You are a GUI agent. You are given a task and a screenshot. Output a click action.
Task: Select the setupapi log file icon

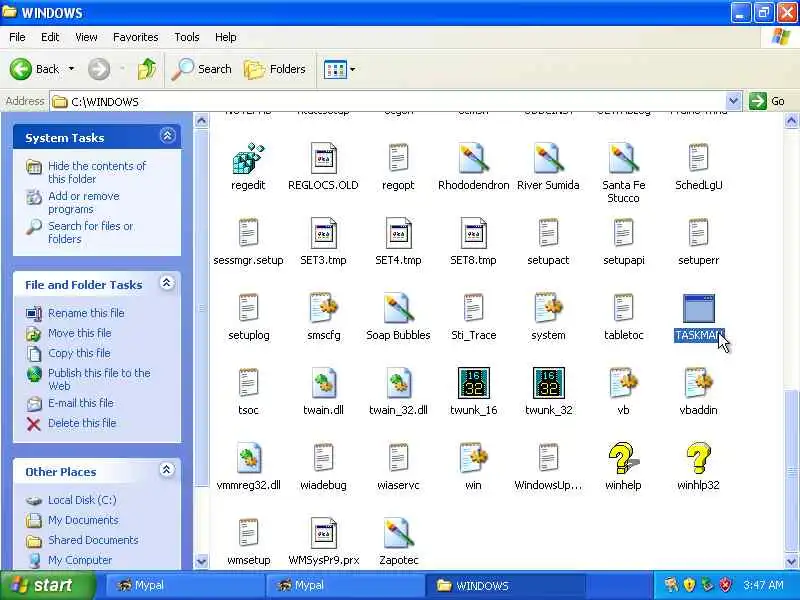click(x=623, y=233)
